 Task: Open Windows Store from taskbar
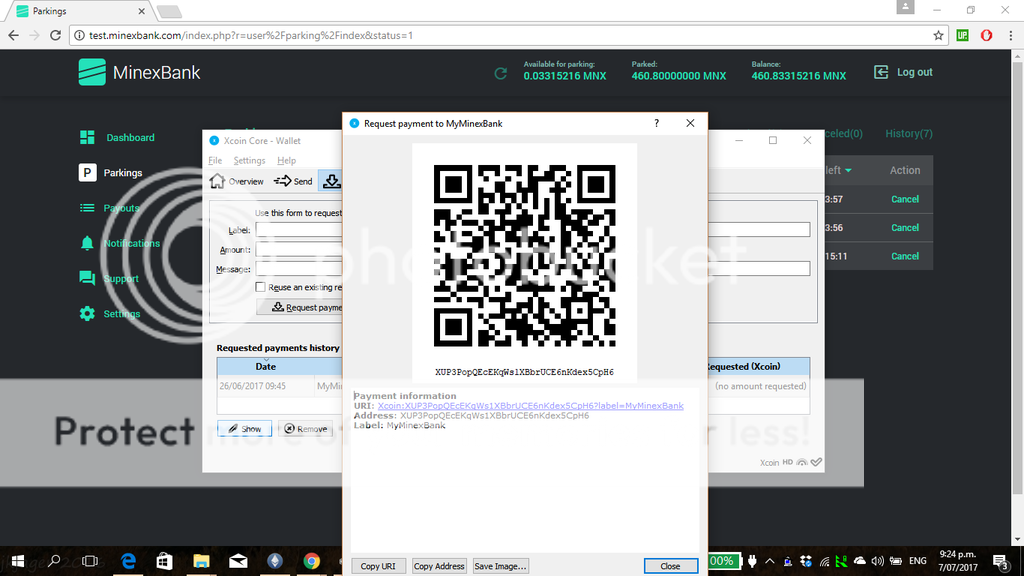(165, 561)
